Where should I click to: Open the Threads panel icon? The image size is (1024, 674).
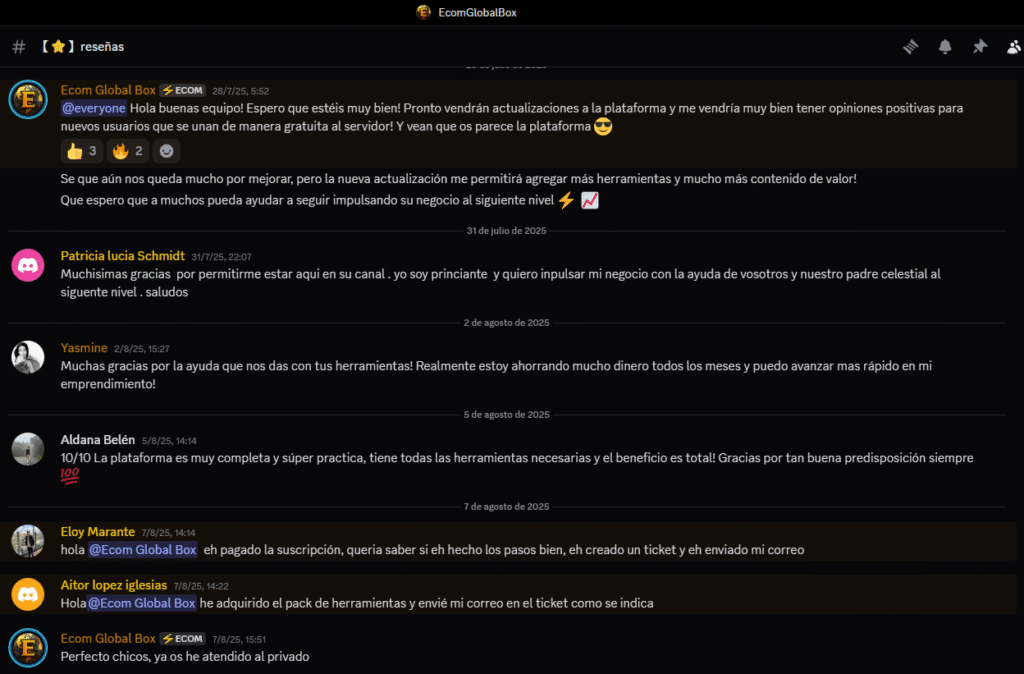910,47
